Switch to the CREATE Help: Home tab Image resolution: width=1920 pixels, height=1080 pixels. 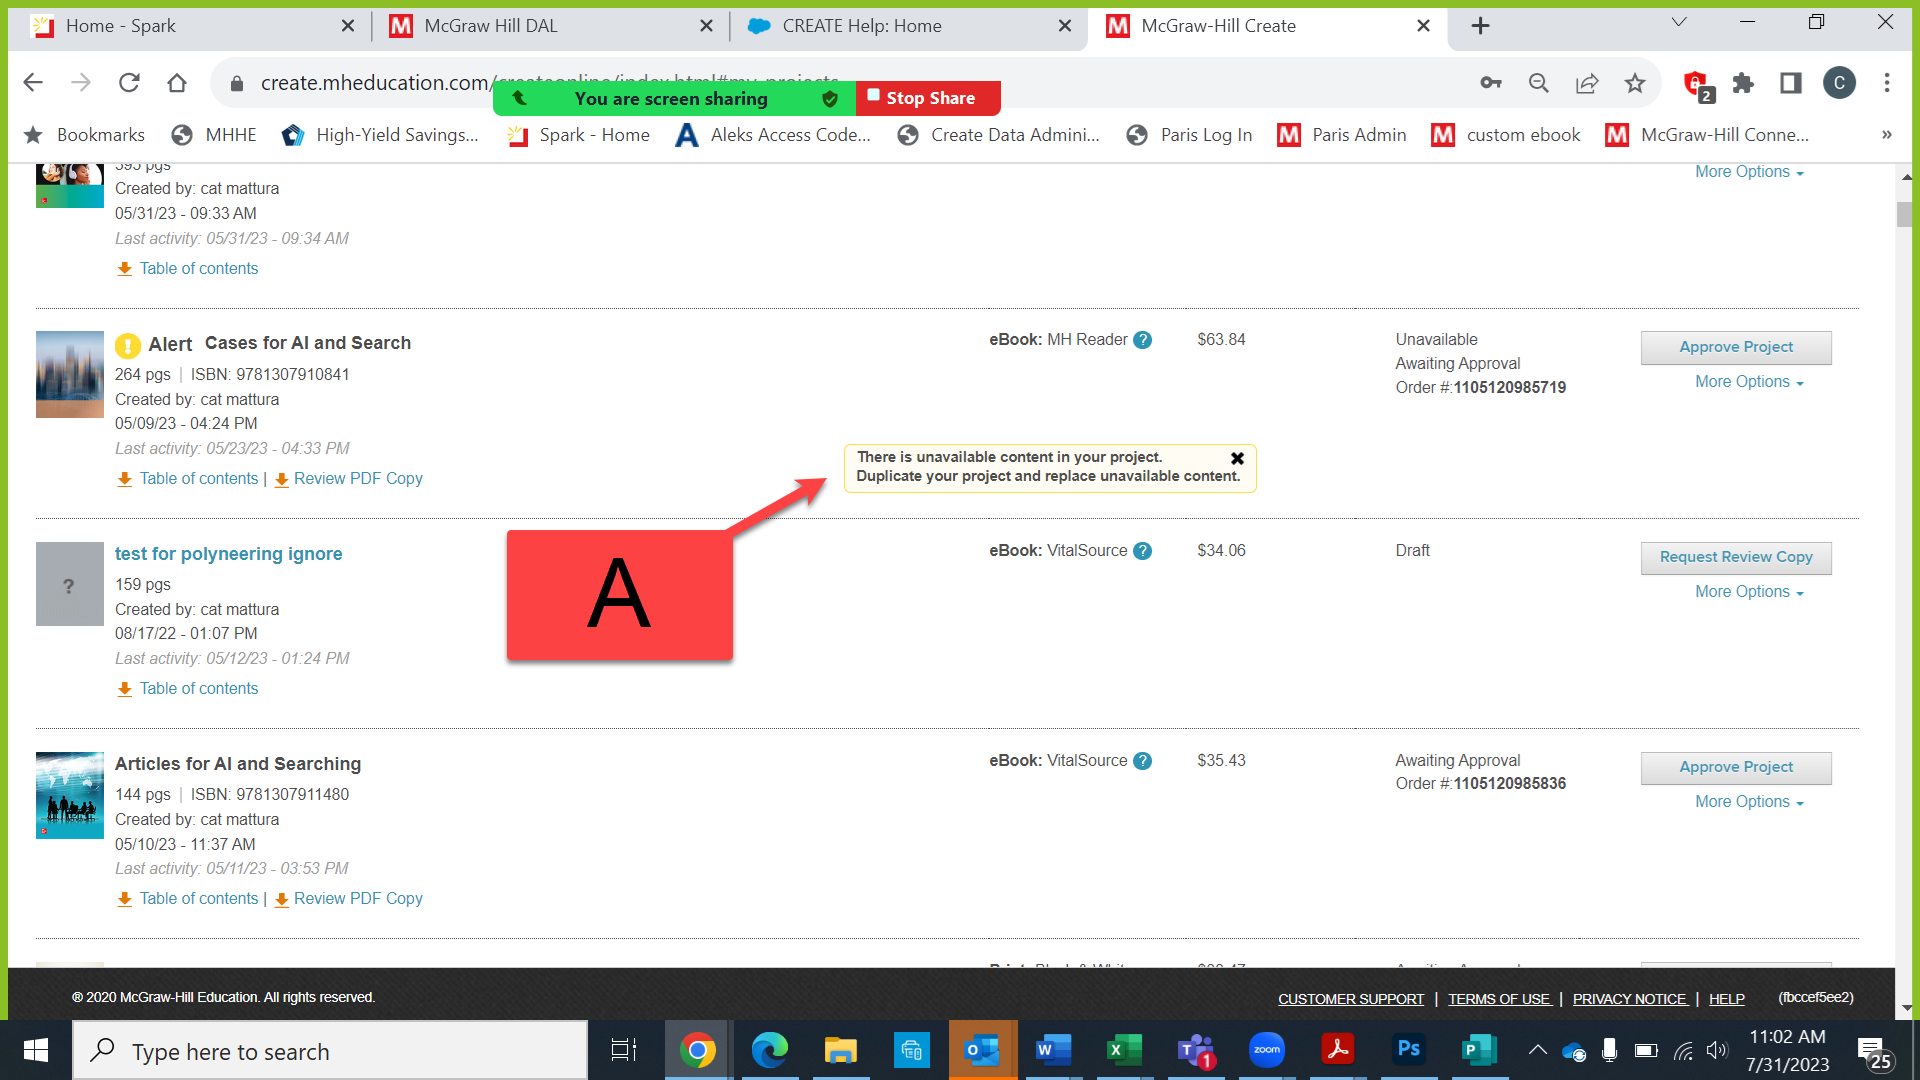(x=861, y=26)
